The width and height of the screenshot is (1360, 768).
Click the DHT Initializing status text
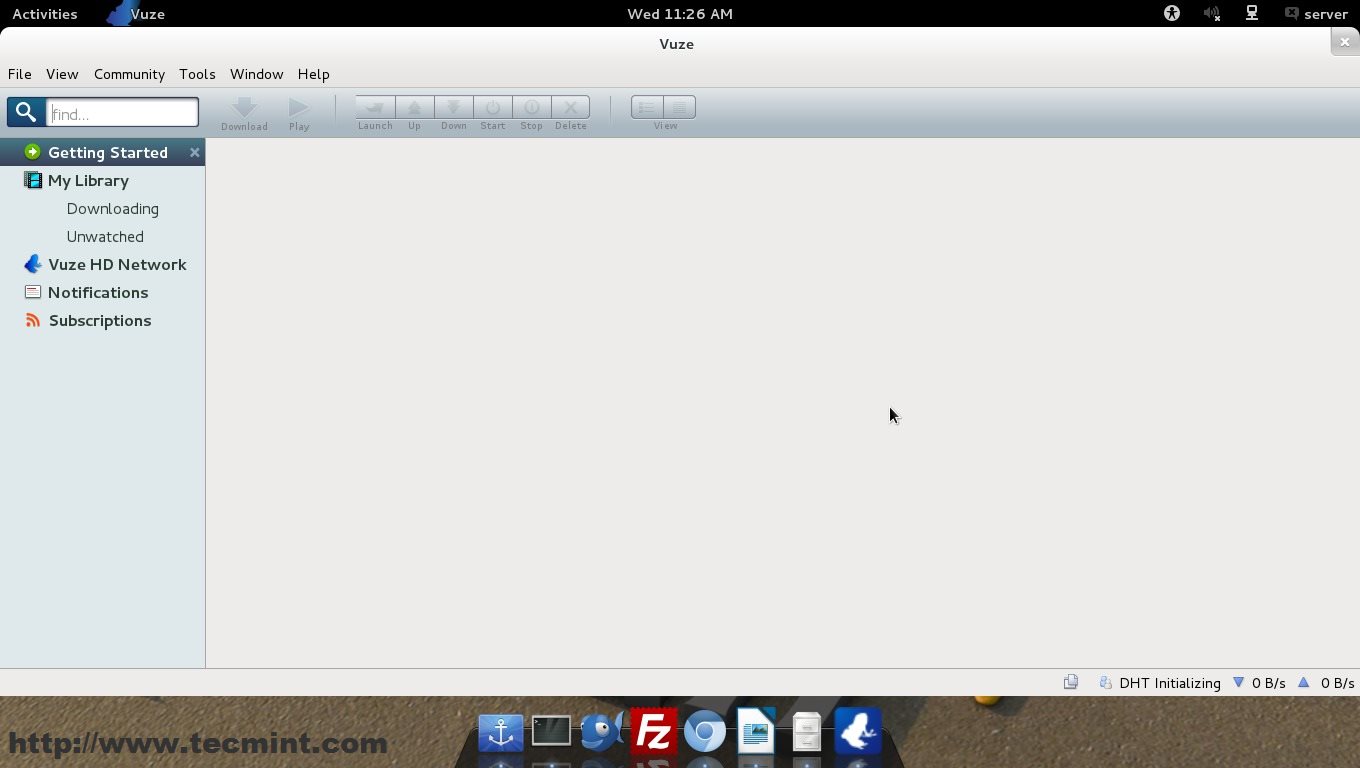click(x=1170, y=683)
